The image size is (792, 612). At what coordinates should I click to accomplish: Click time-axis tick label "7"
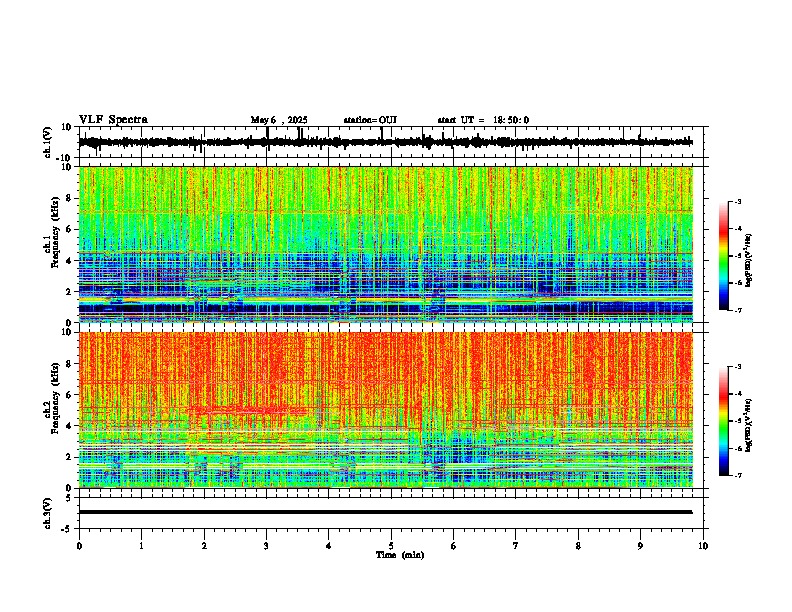[x=516, y=546]
